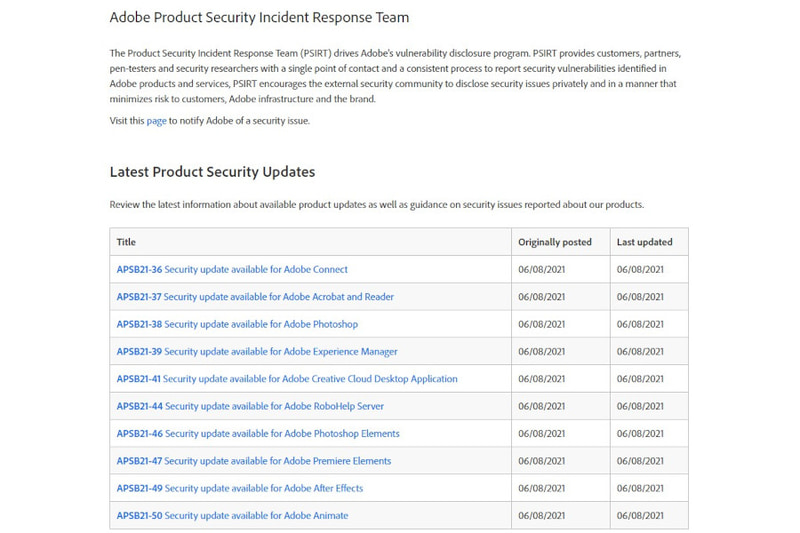This screenshot has width=800, height=533.
Task: Click the 'Title' column header
Action: point(126,242)
